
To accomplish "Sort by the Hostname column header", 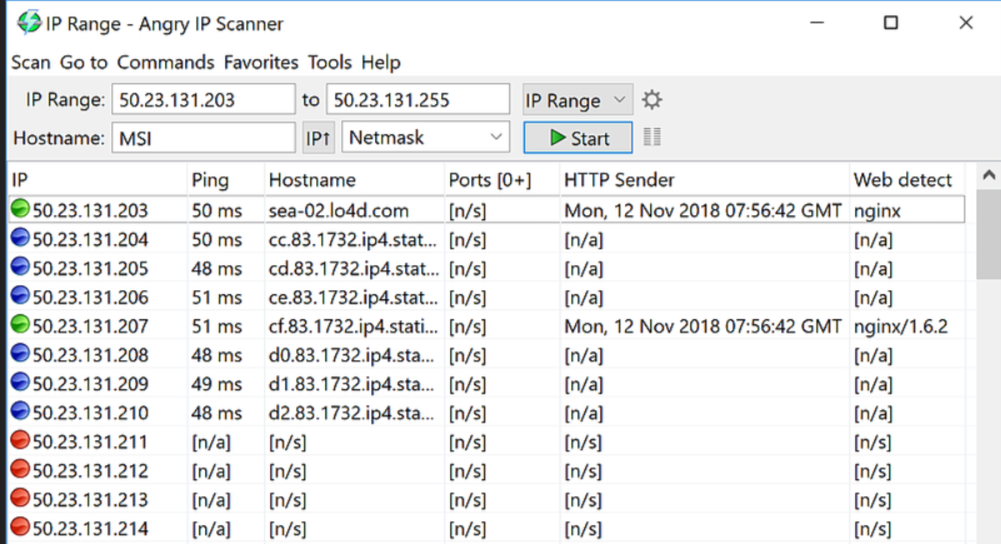I will pyautogui.click(x=354, y=180).
